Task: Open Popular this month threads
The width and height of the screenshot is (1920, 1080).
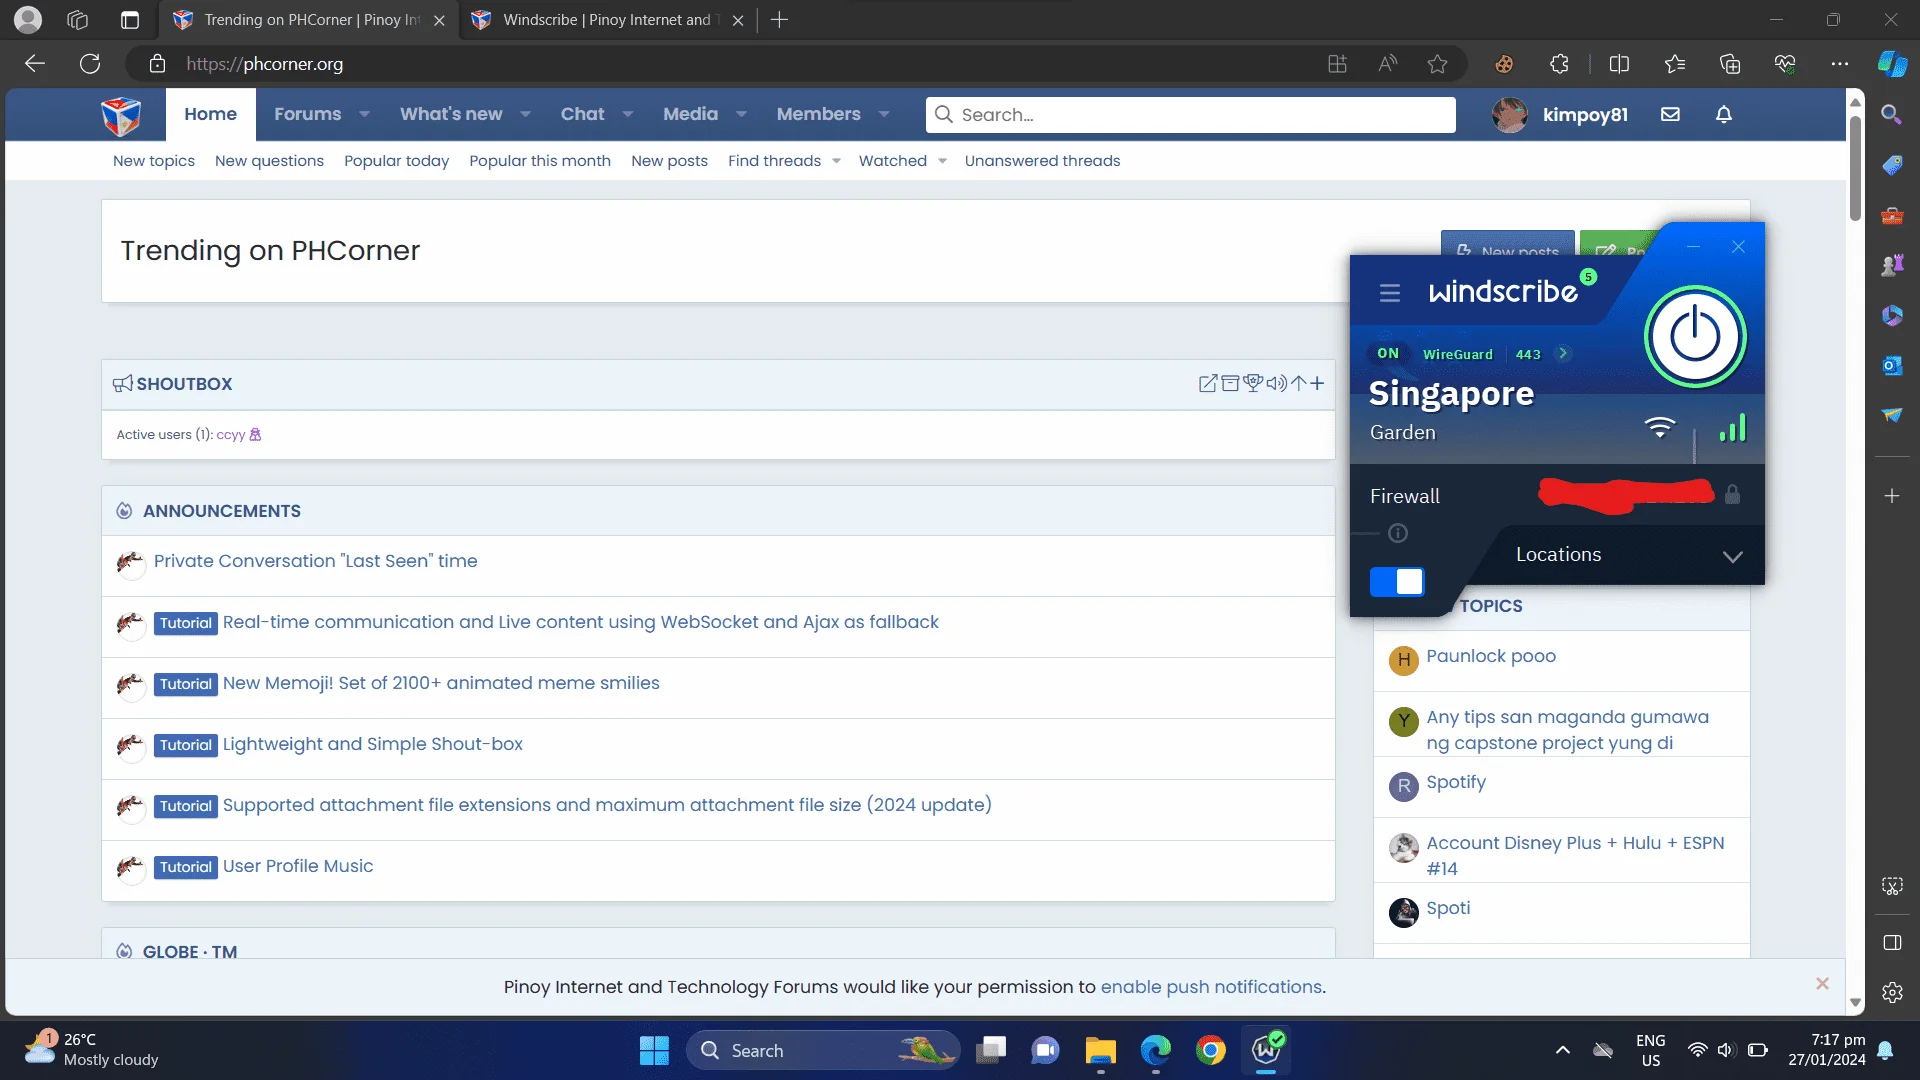Action: click(x=540, y=161)
